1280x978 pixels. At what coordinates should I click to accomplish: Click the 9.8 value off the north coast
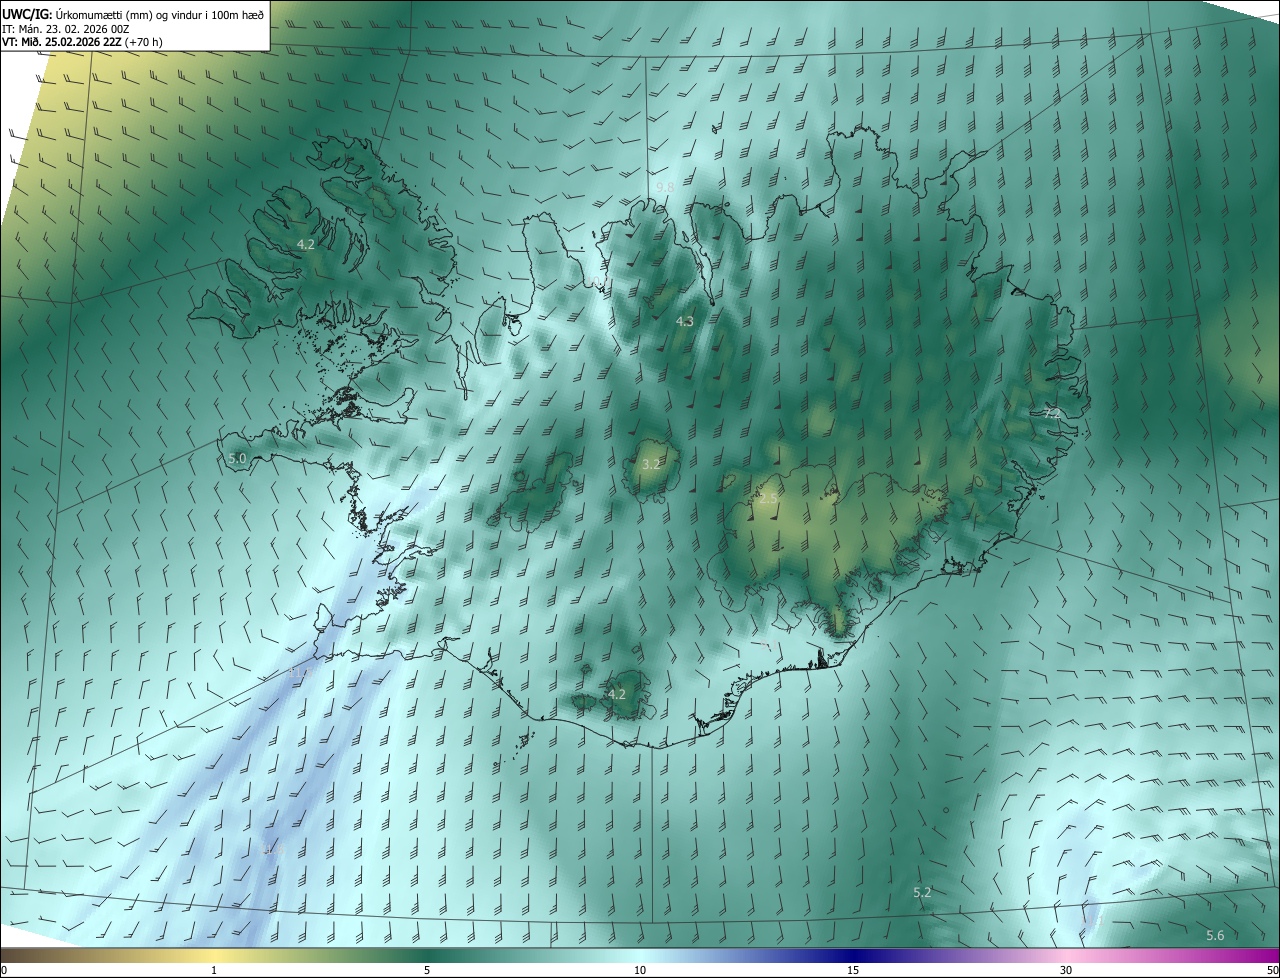point(665,187)
